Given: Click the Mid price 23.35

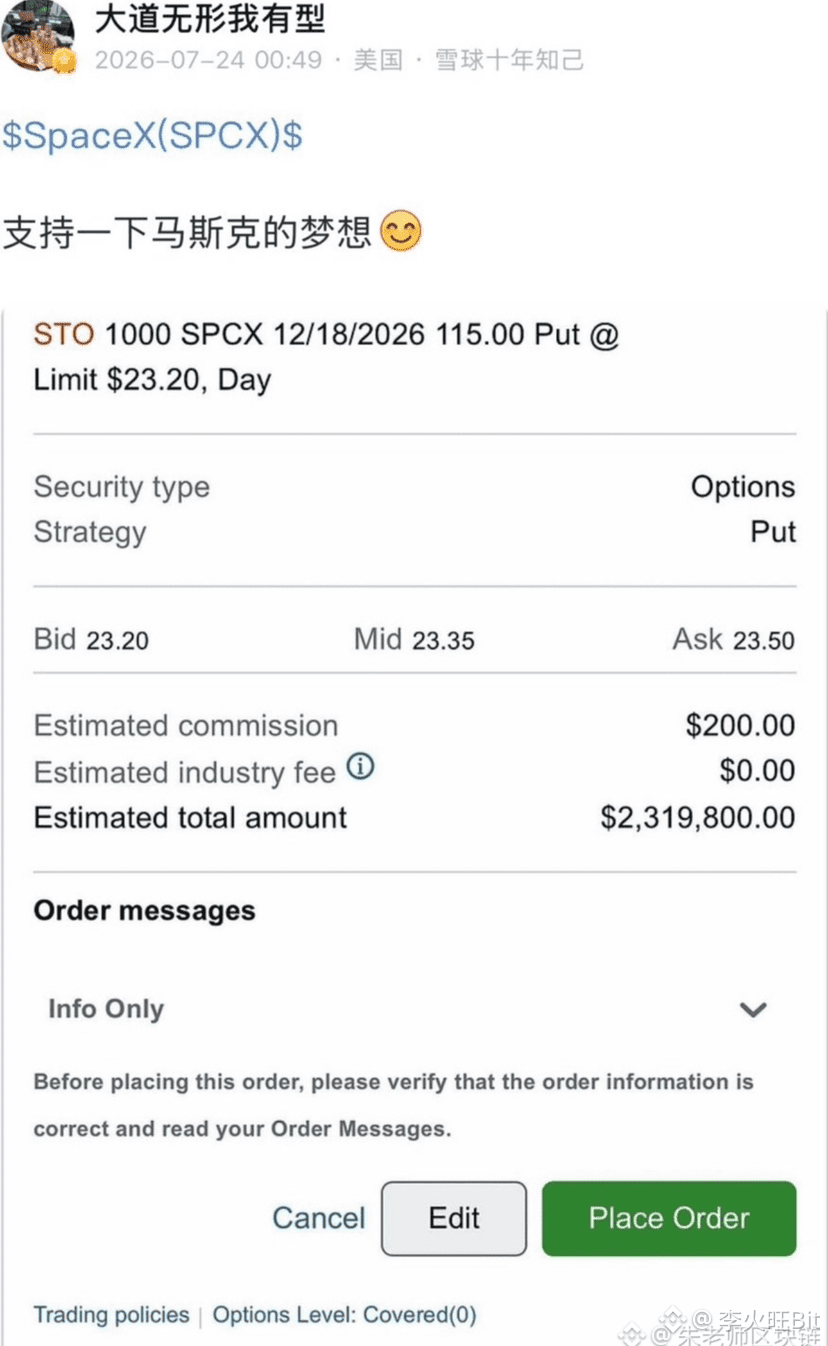Looking at the screenshot, I should [x=443, y=640].
